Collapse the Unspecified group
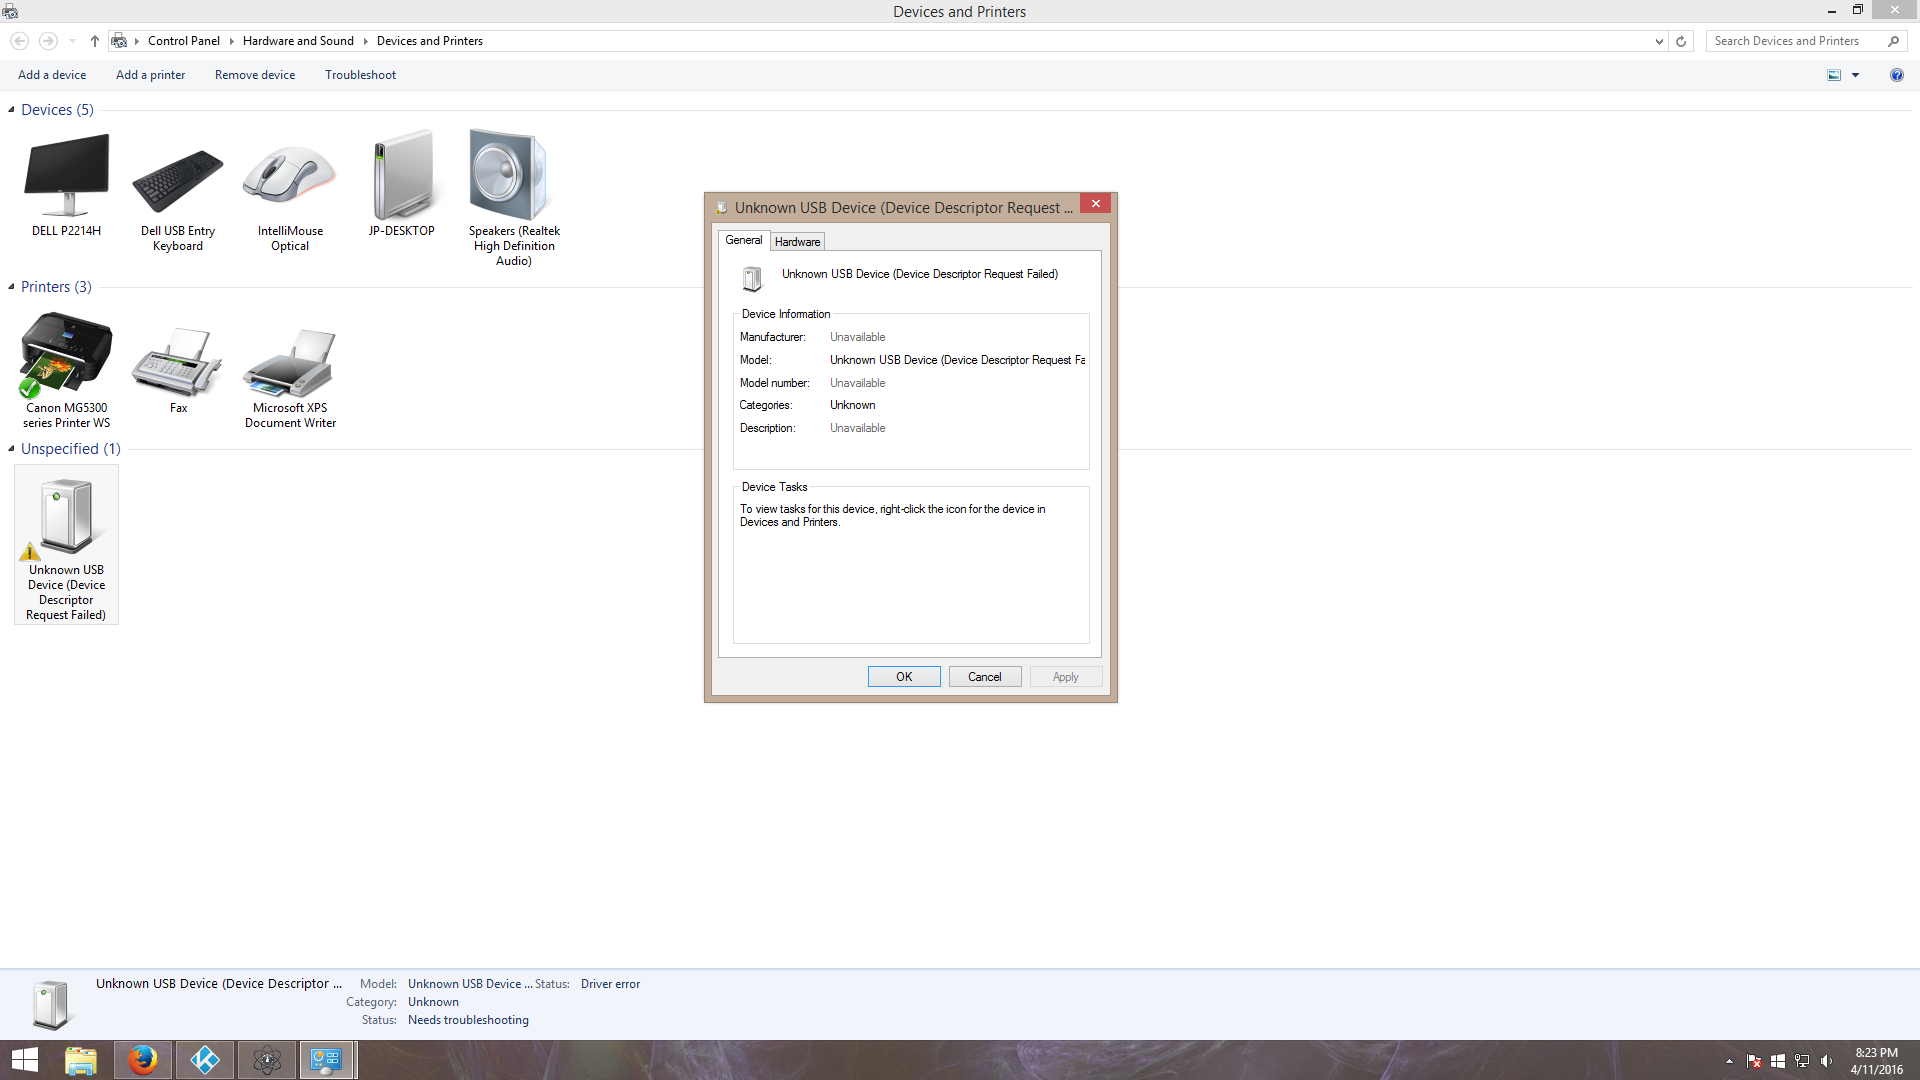The width and height of the screenshot is (1920, 1080). [11, 449]
